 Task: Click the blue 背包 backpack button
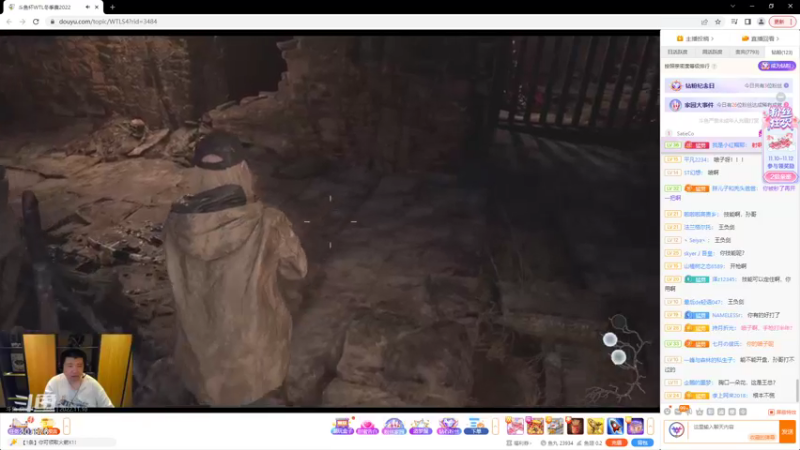coord(642,442)
